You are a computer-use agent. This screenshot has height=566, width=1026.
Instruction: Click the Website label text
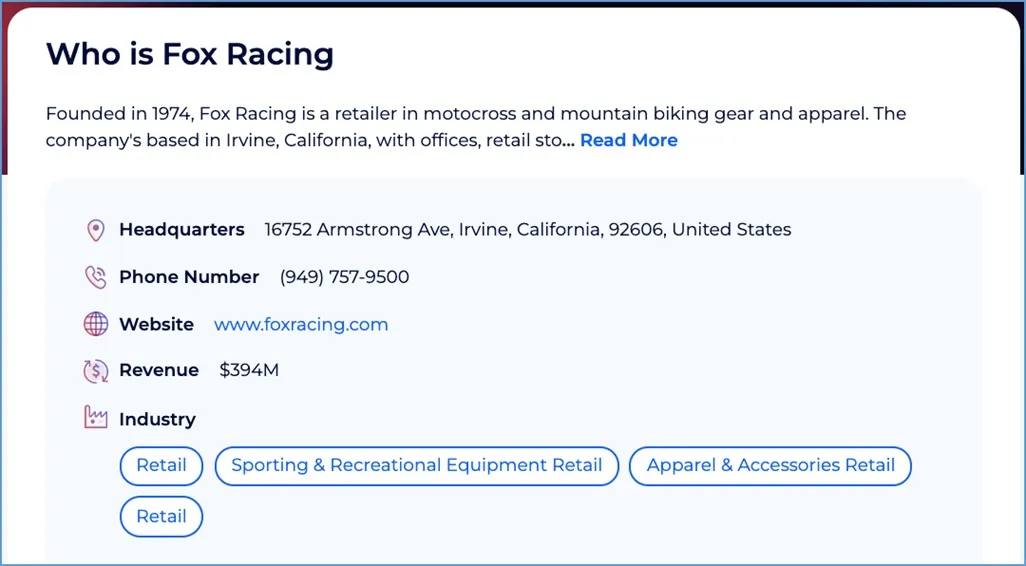point(156,325)
